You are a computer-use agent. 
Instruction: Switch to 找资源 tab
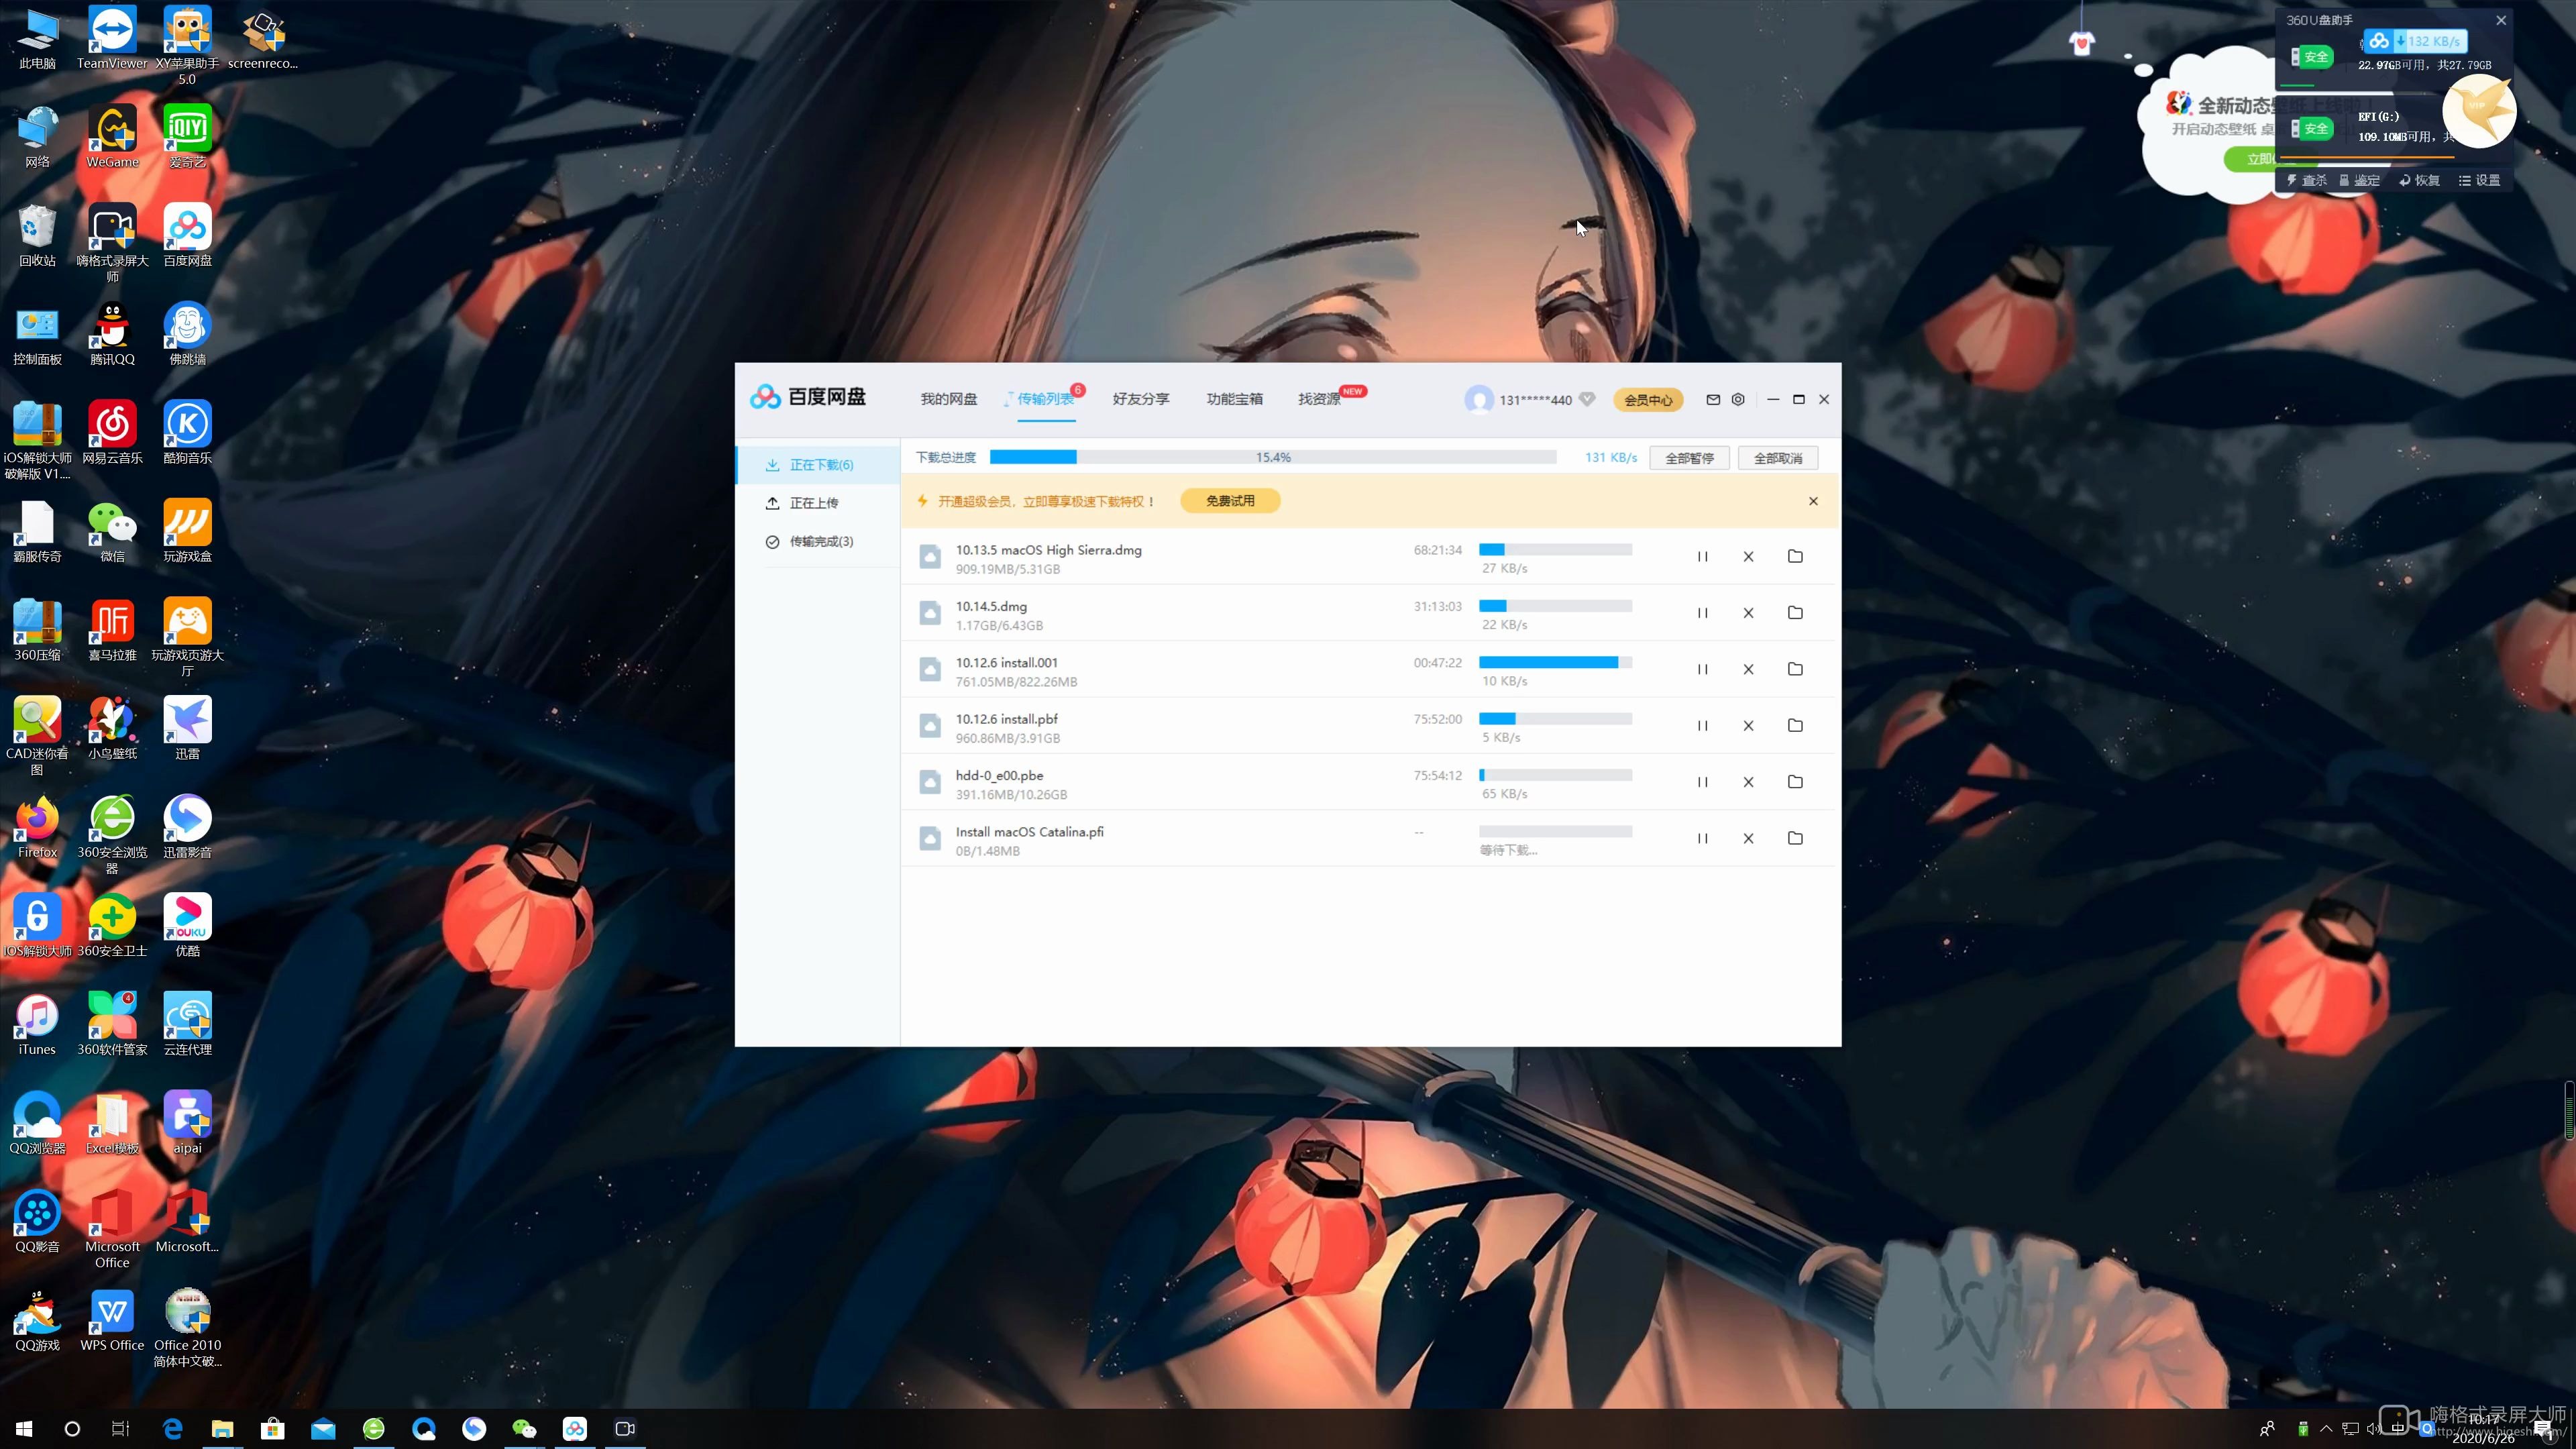1319,399
